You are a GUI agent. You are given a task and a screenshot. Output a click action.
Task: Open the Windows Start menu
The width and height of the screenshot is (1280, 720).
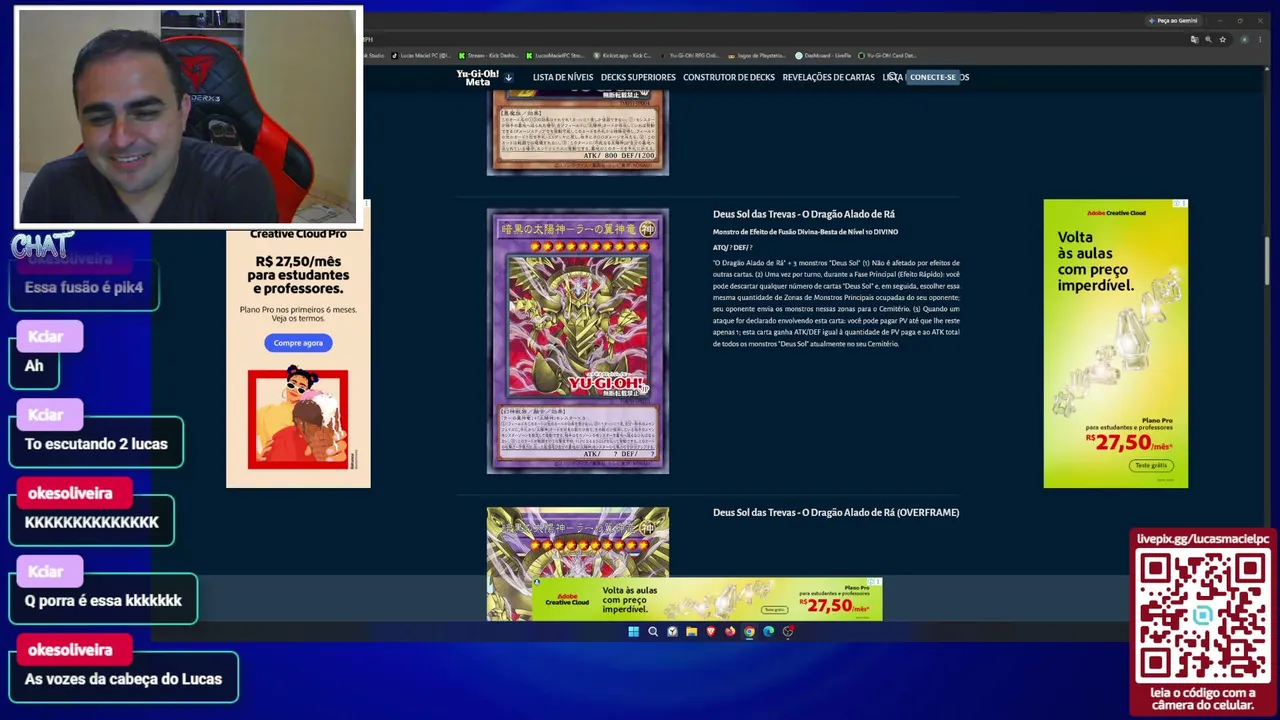click(x=633, y=631)
